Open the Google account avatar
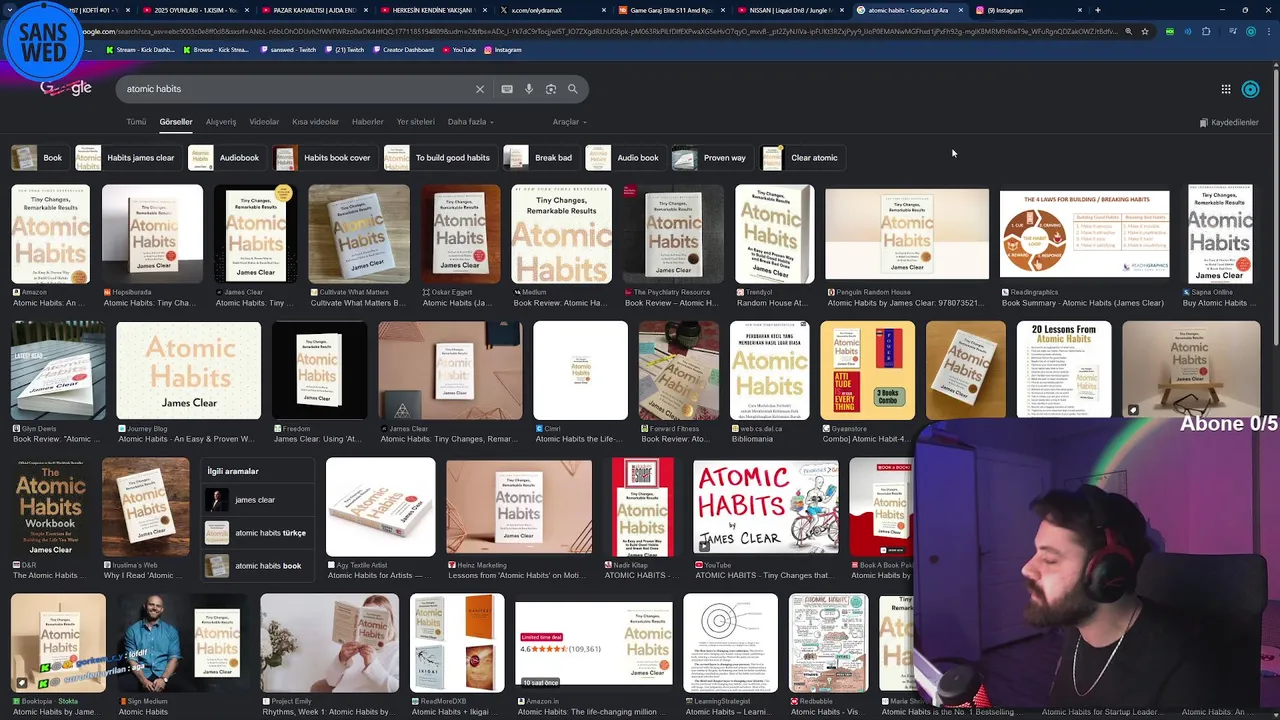 click(x=1250, y=89)
